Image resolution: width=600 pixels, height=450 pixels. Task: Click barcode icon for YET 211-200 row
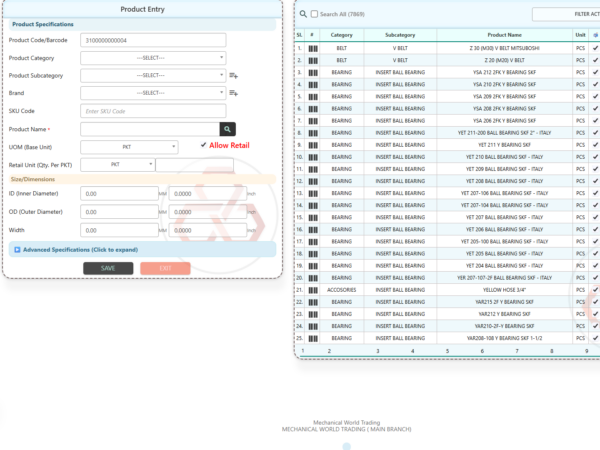pos(313,133)
